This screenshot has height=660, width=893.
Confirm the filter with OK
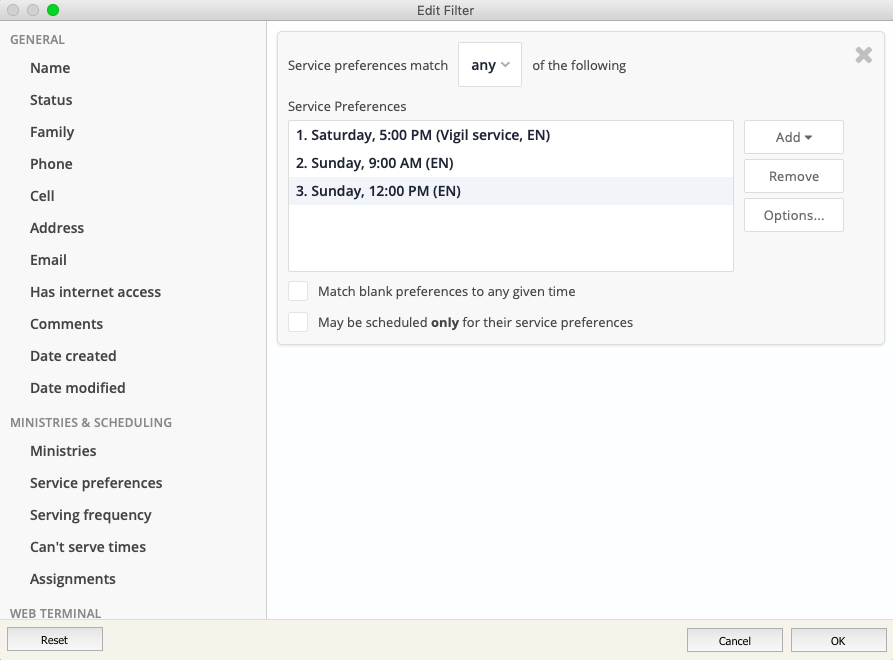coord(837,640)
